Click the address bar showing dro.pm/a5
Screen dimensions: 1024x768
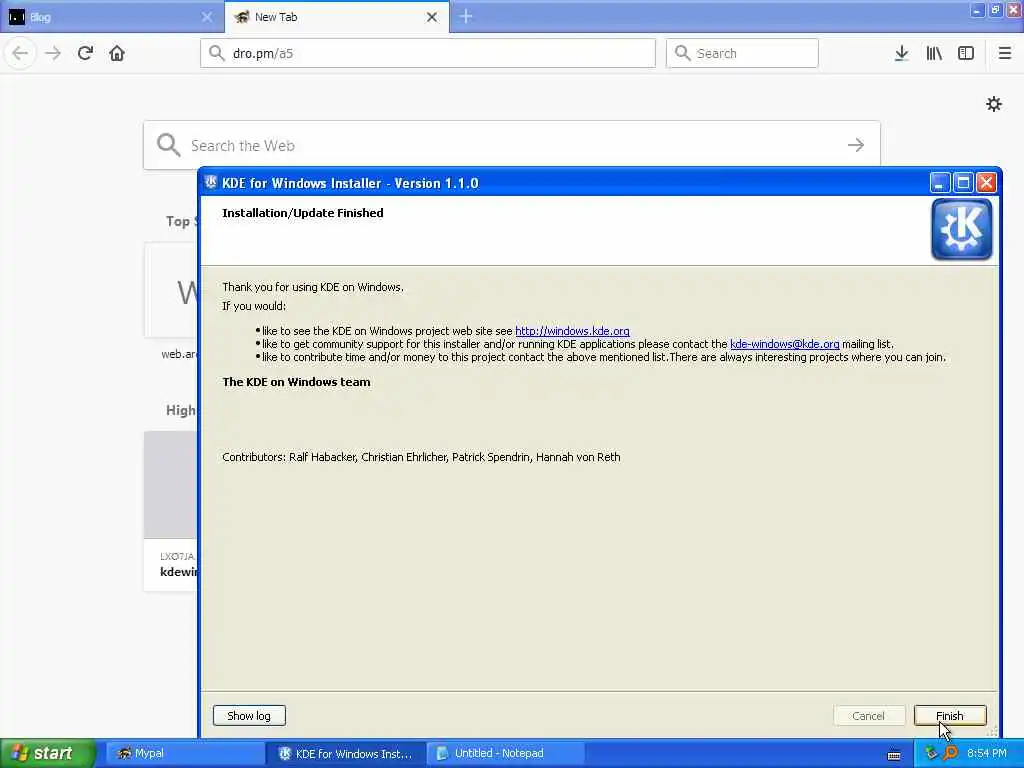(x=428, y=53)
